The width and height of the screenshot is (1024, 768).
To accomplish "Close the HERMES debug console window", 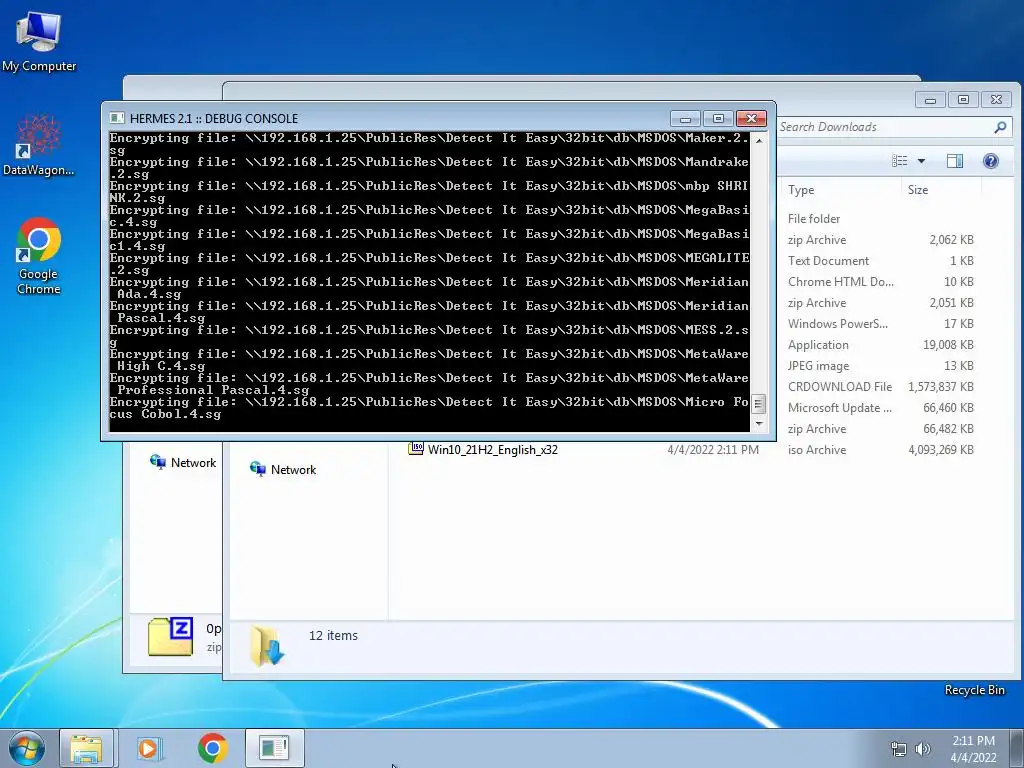I will [751, 119].
